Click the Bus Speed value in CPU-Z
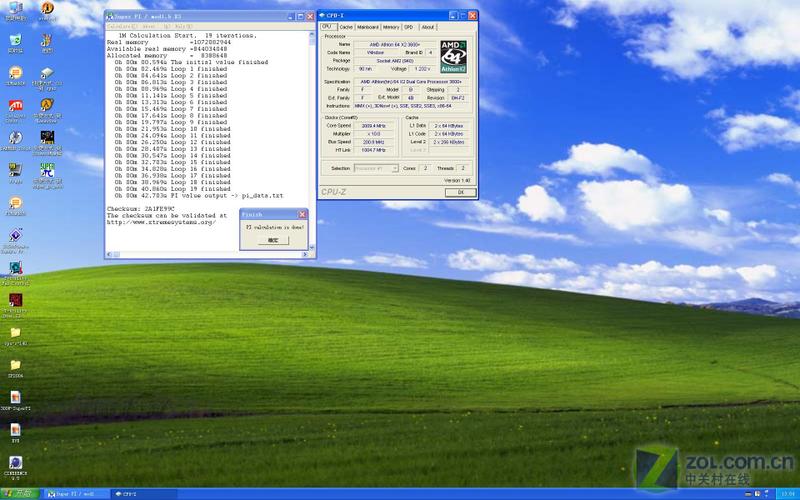The image size is (800, 500). [373, 142]
